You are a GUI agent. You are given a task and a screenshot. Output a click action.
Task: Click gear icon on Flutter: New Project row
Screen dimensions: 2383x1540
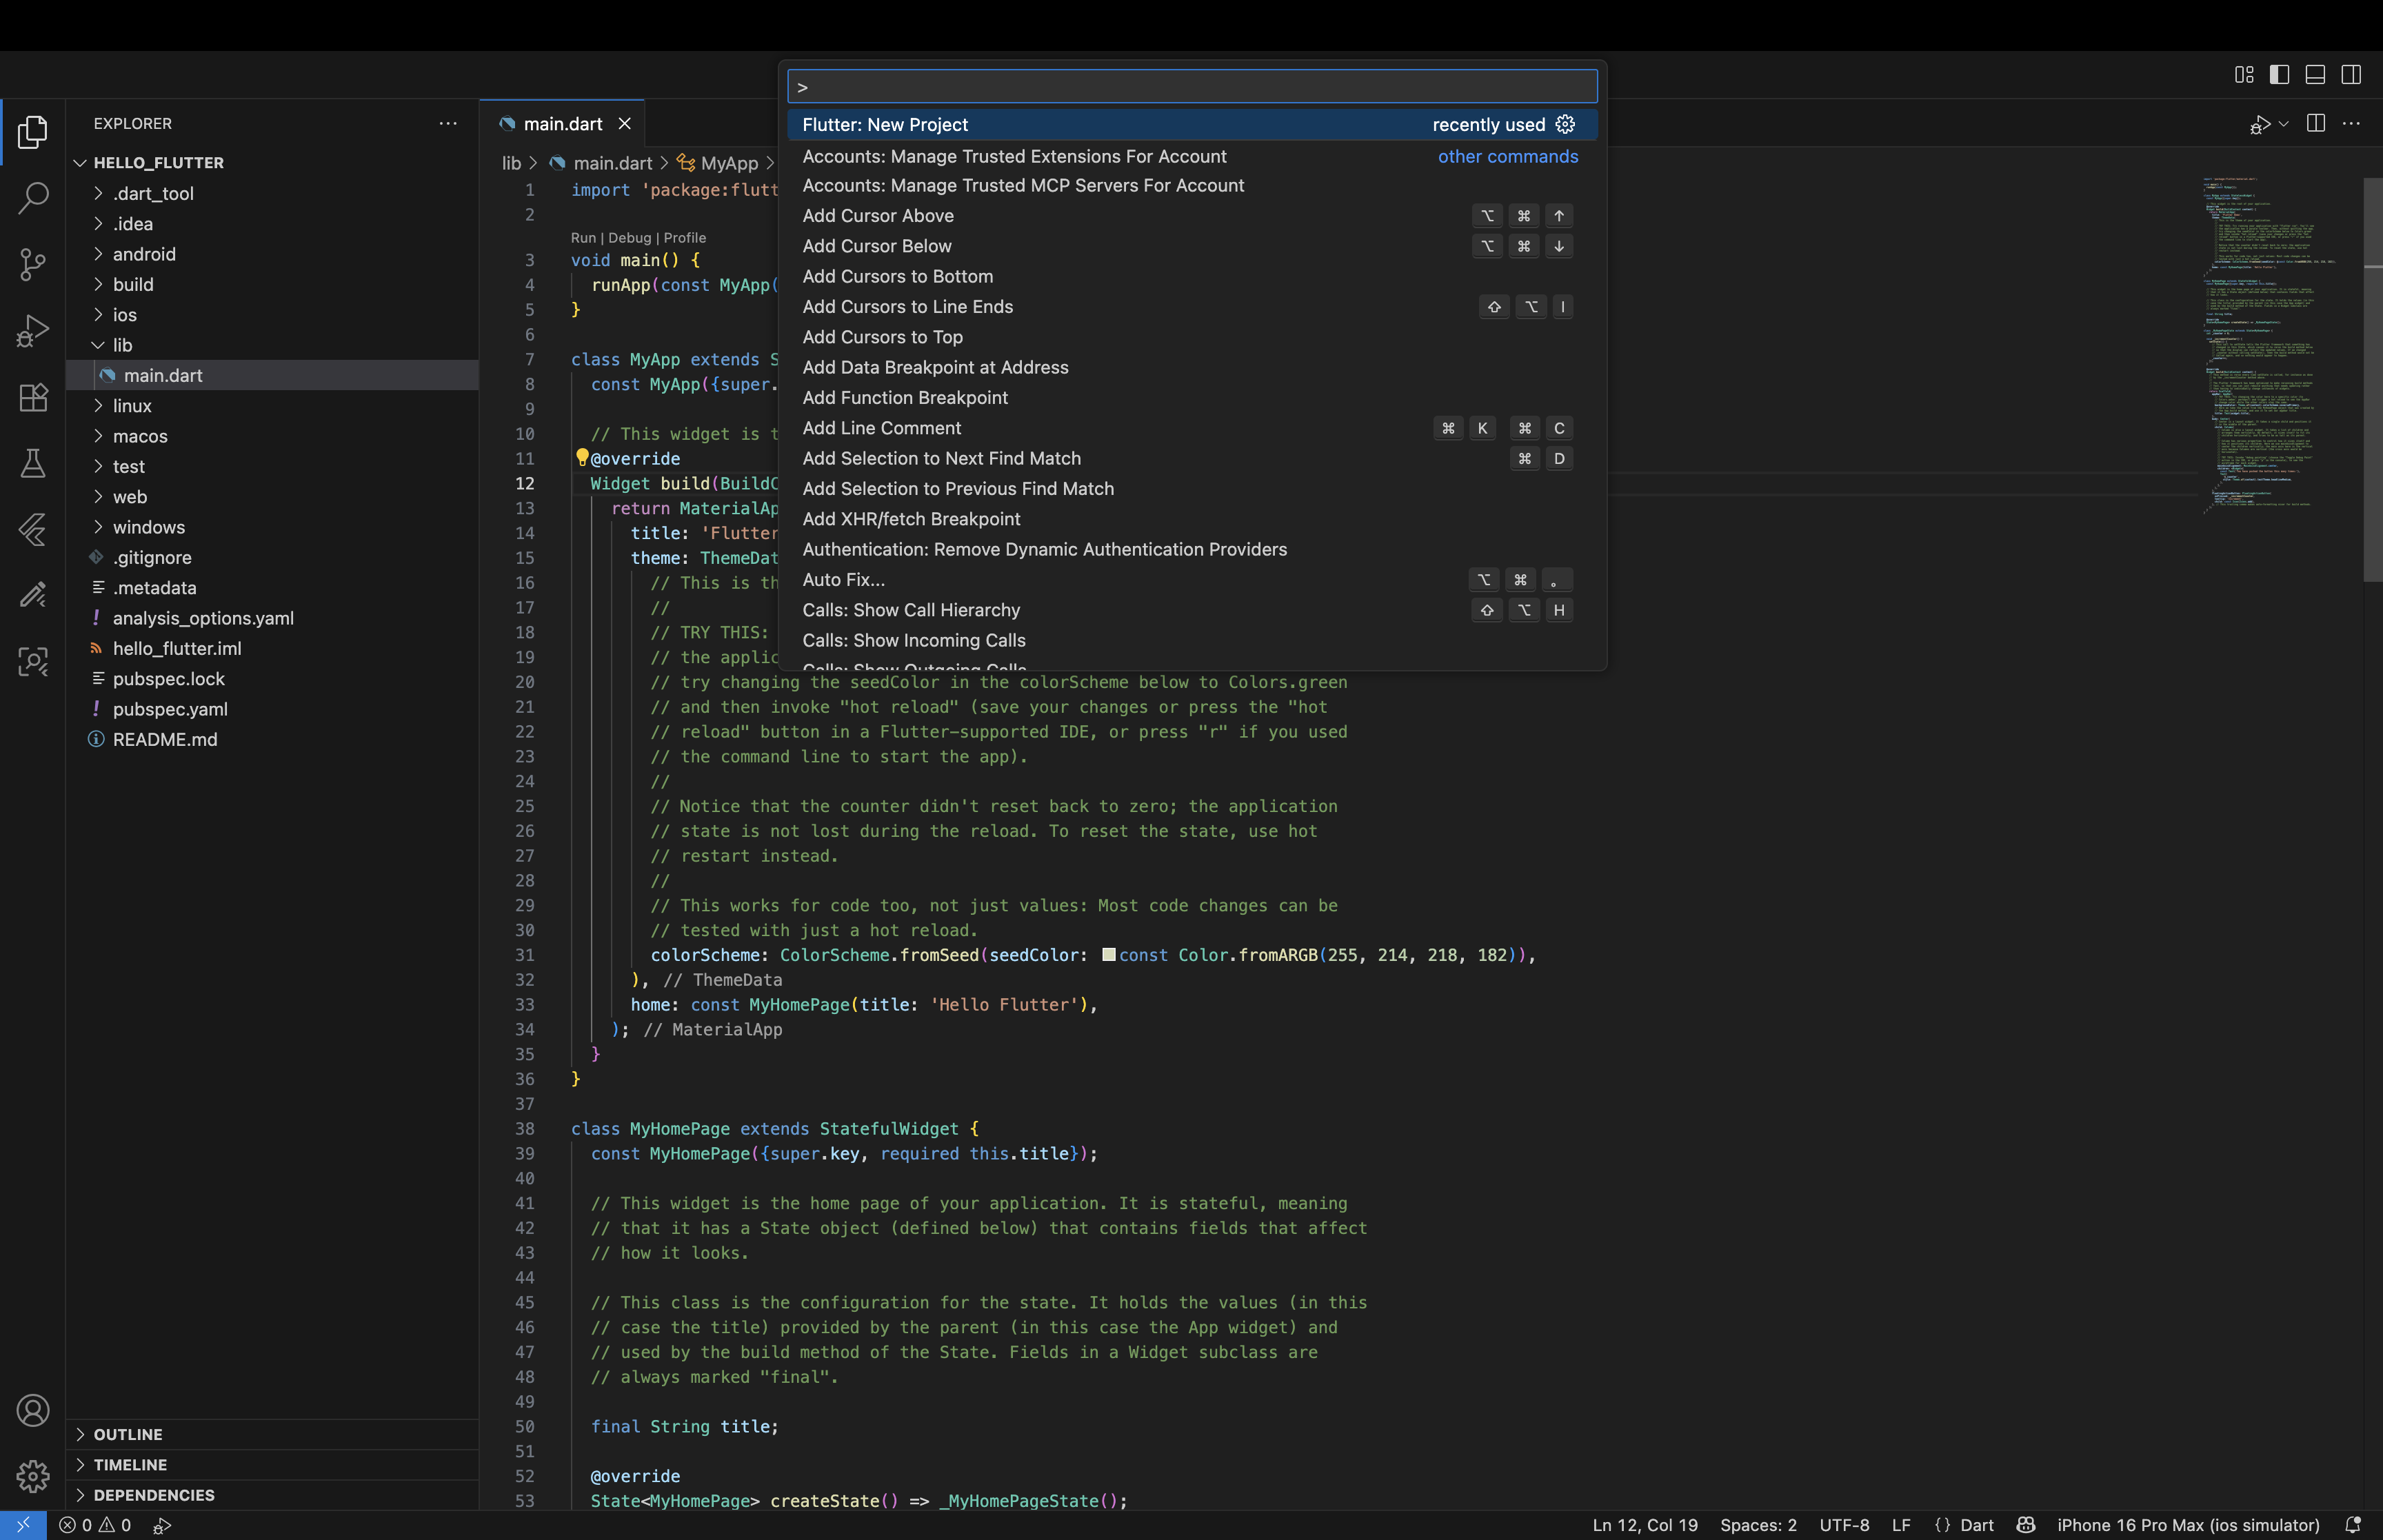click(x=1566, y=124)
